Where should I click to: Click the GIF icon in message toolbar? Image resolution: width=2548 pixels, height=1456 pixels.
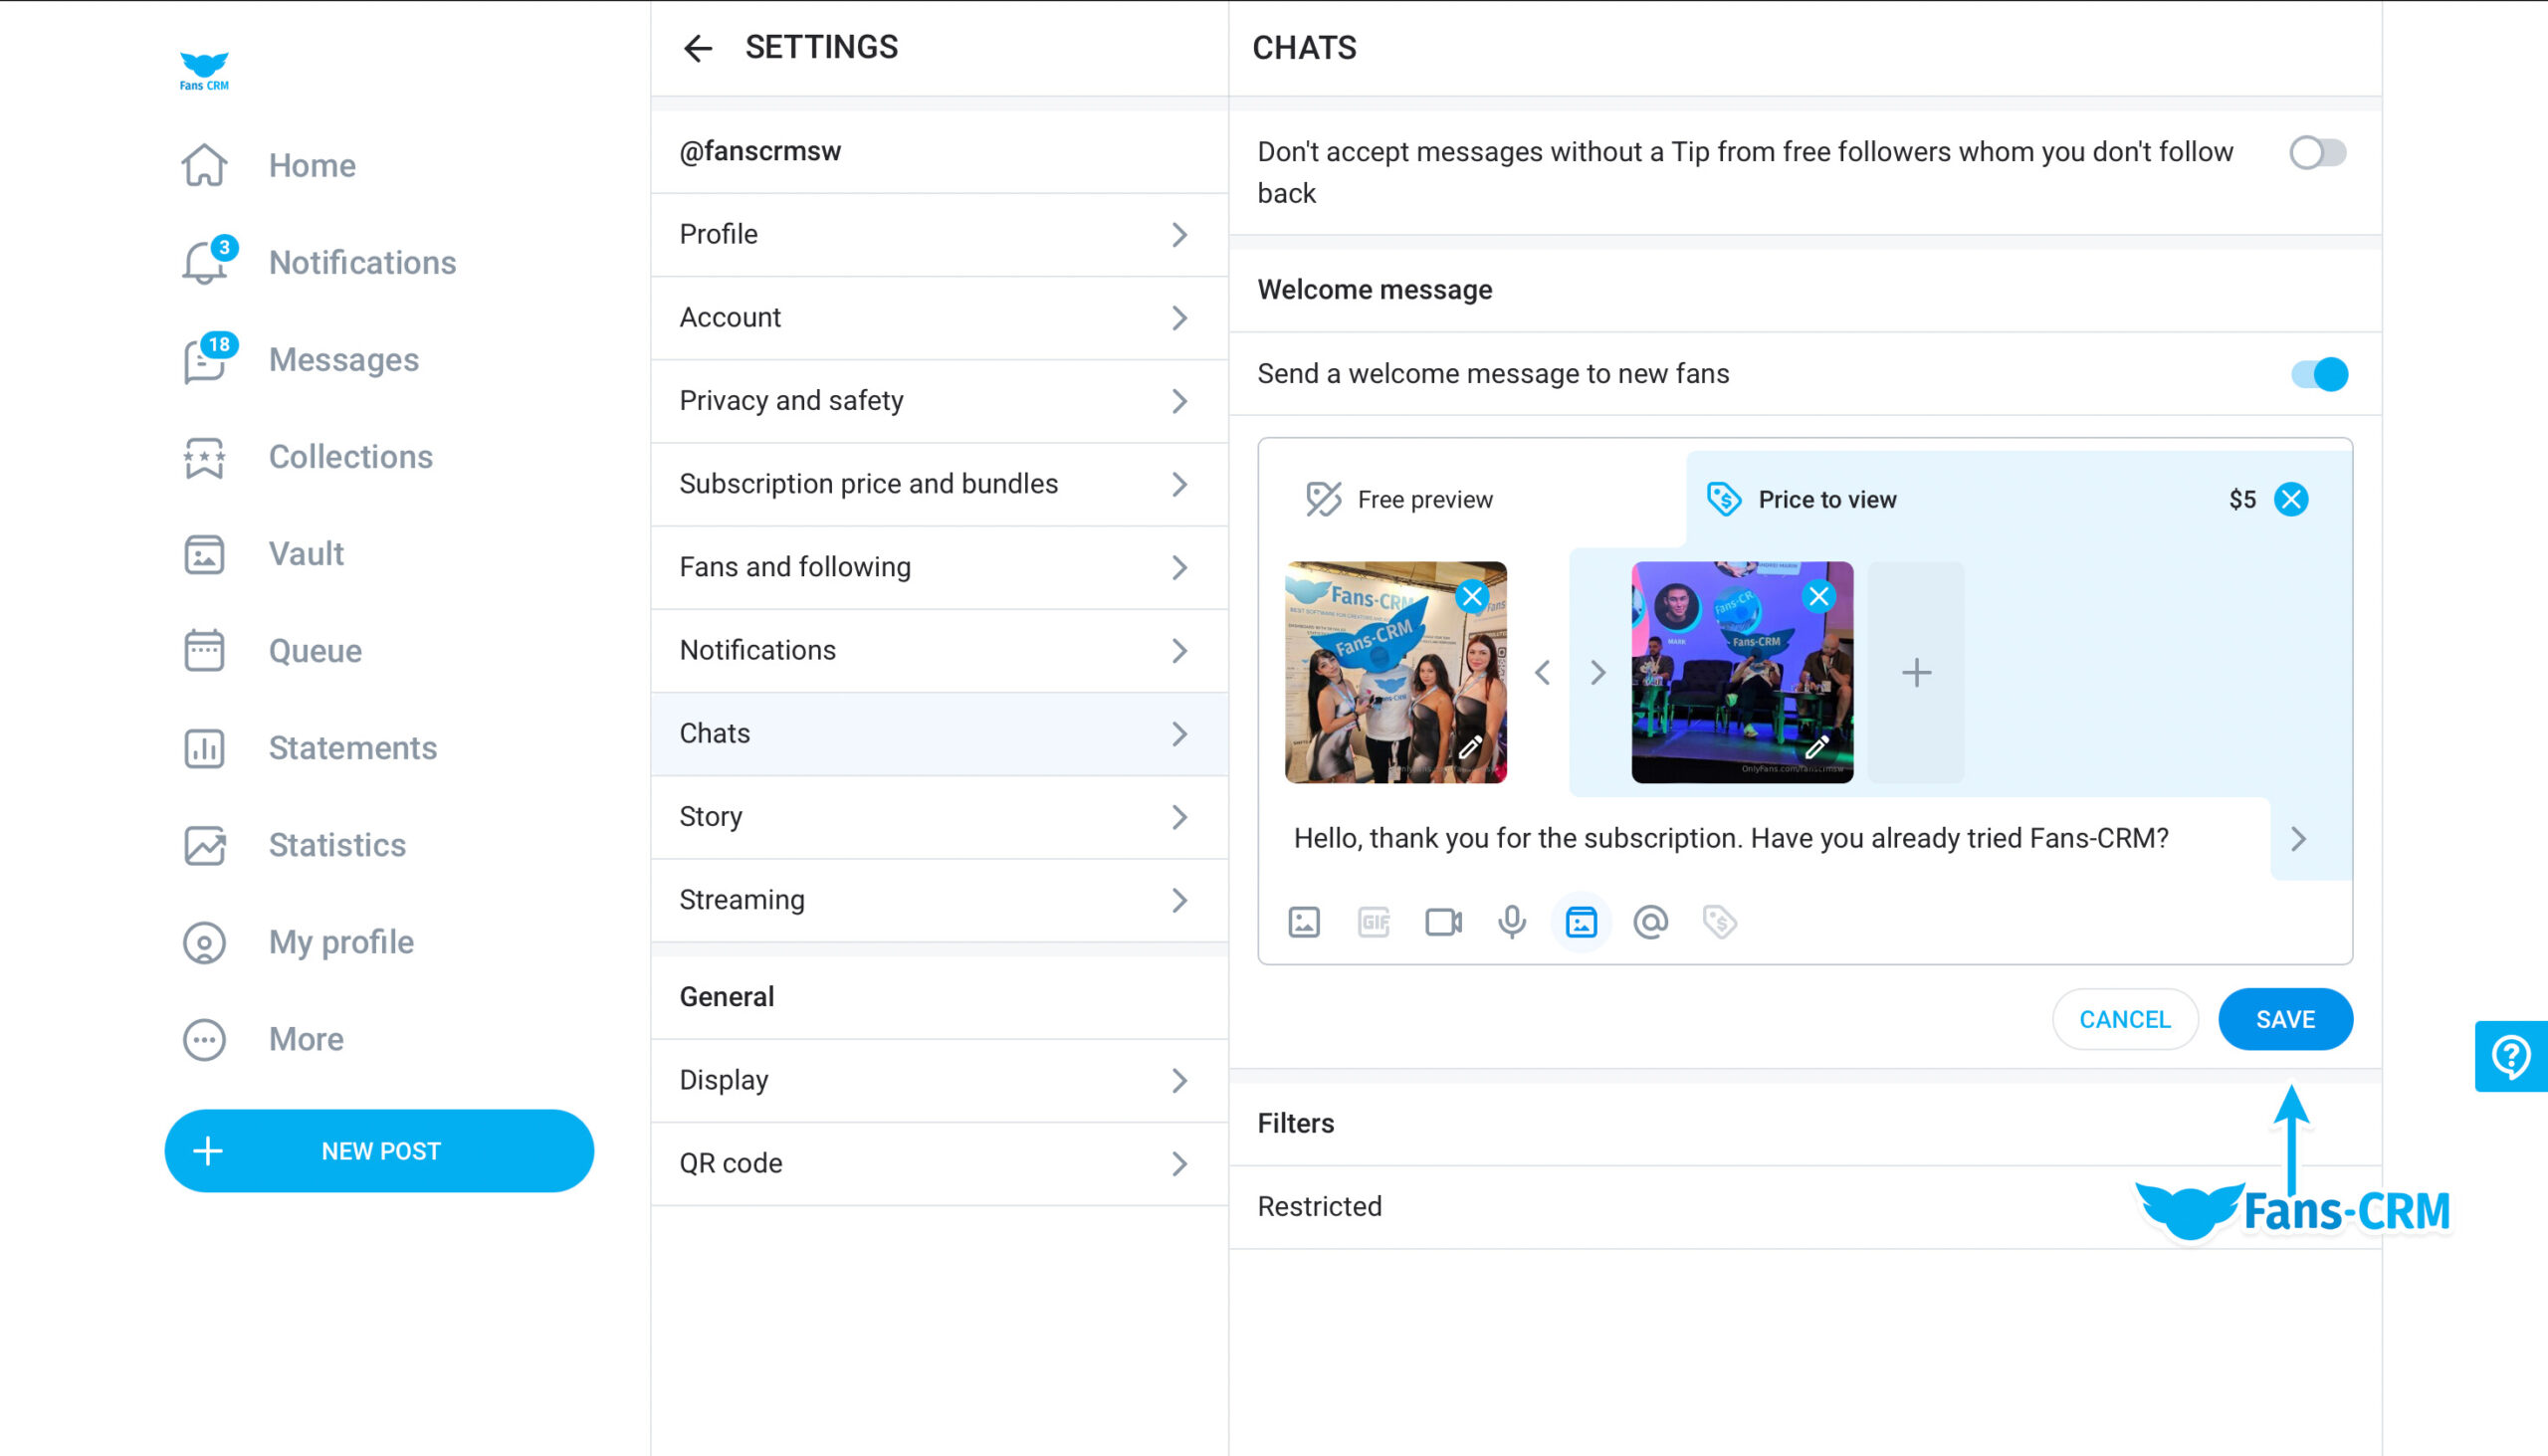click(1374, 923)
